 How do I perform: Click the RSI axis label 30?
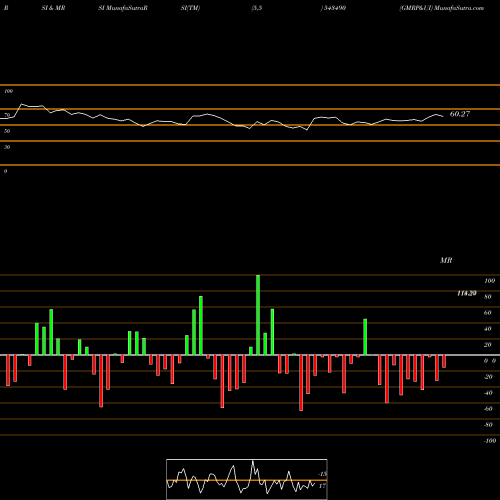[x=7, y=147]
